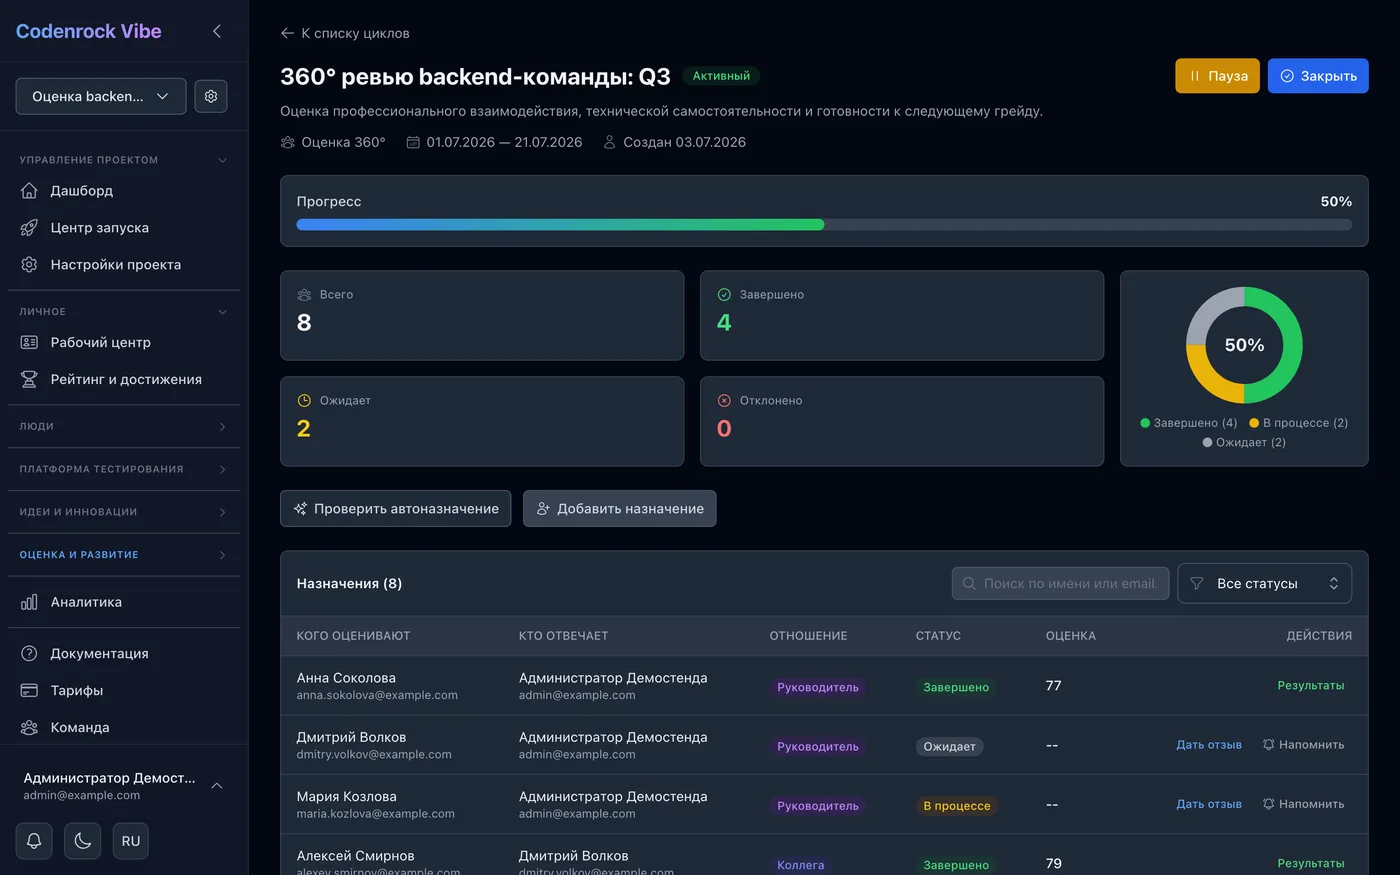Click the Всего card people icon
This screenshot has height=875, width=1400.
[x=304, y=295]
